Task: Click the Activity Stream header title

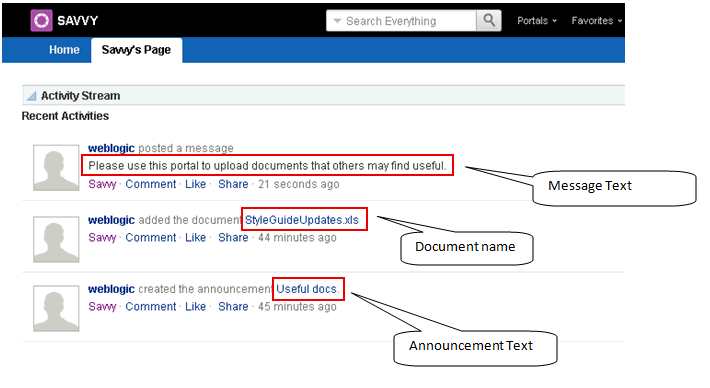Action: click(81, 96)
